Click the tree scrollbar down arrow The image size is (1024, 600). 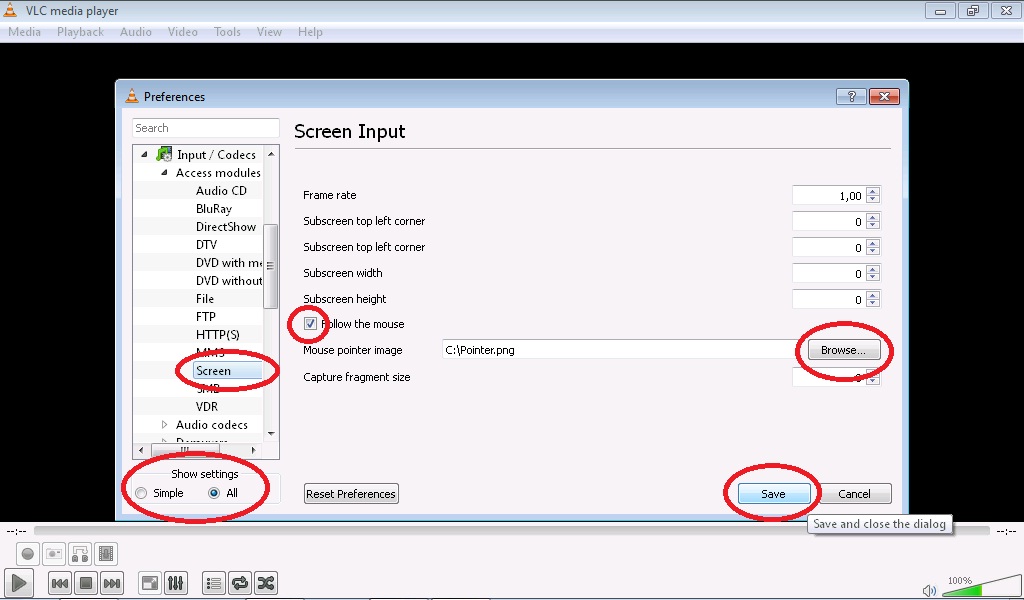pyautogui.click(x=271, y=434)
